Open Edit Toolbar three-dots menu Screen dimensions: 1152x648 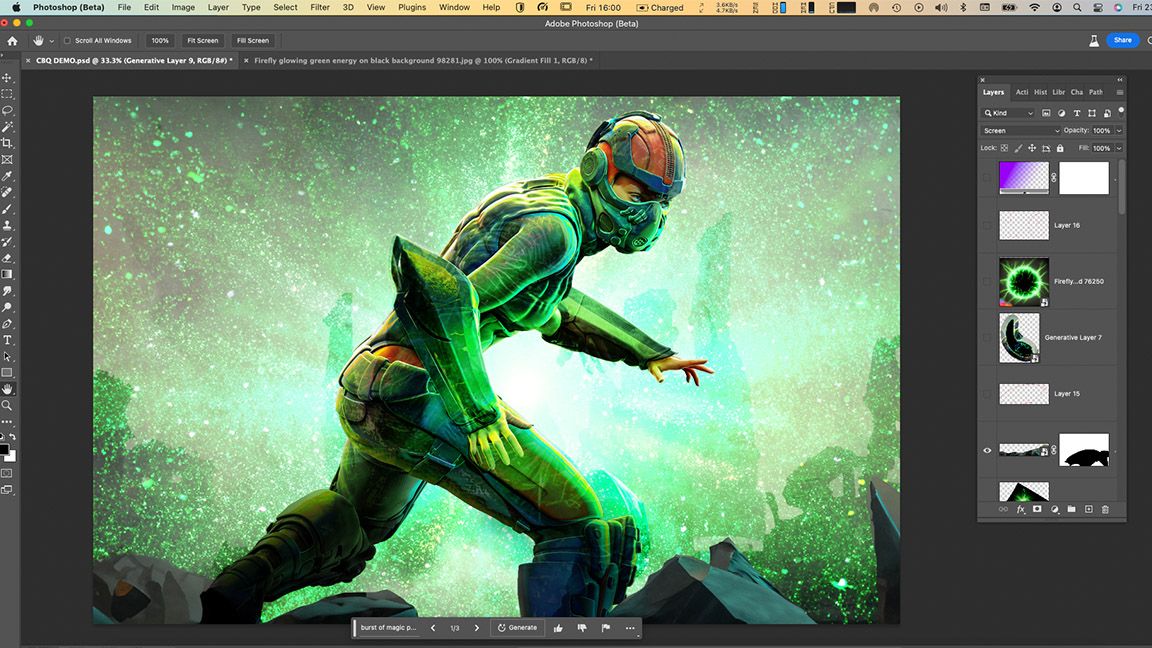click(7, 422)
